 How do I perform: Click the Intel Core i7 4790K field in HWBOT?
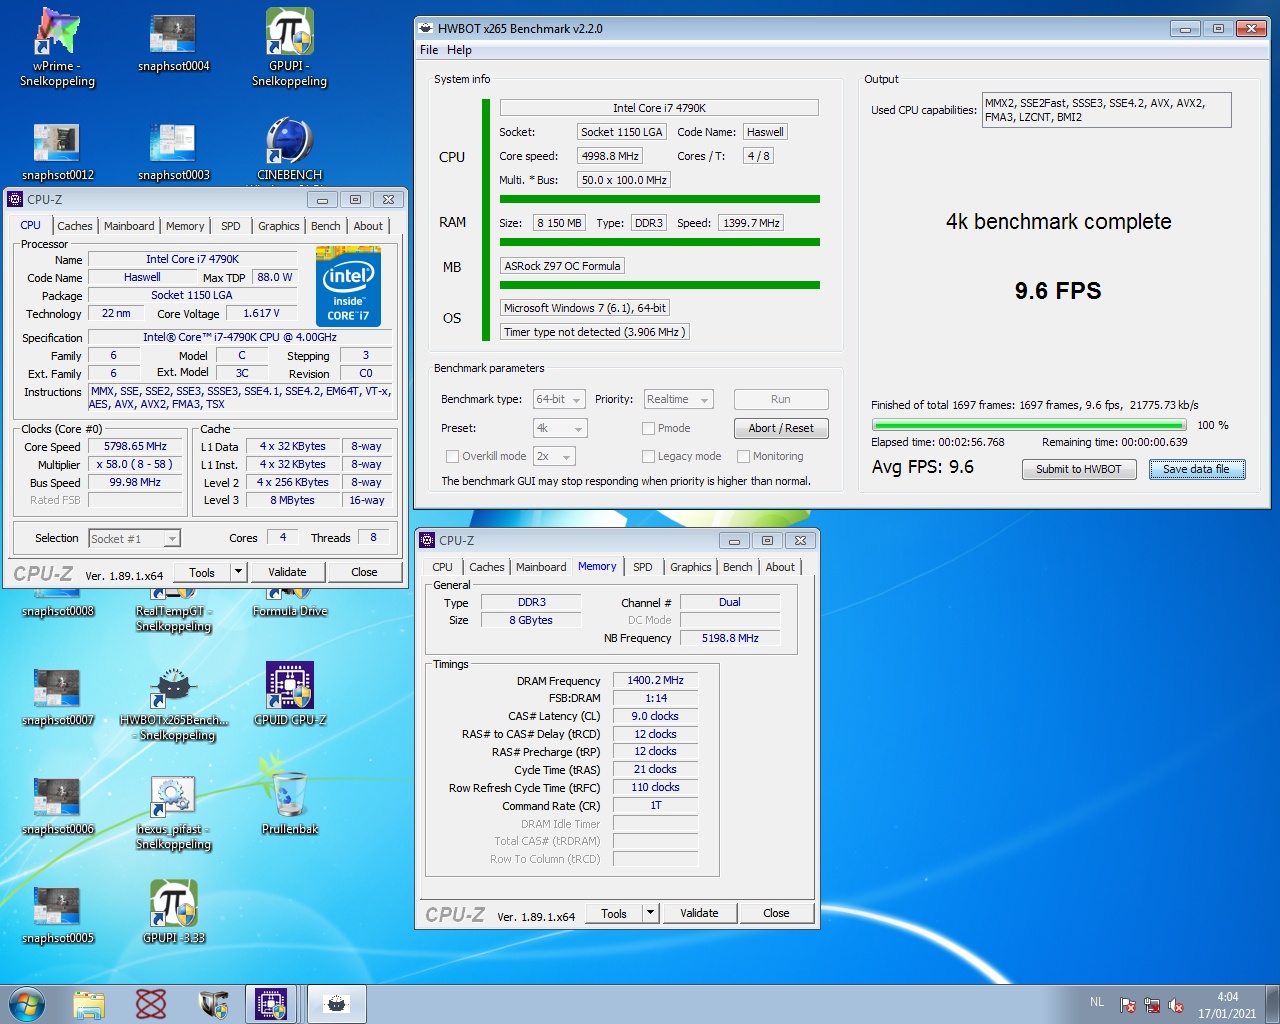[659, 108]
